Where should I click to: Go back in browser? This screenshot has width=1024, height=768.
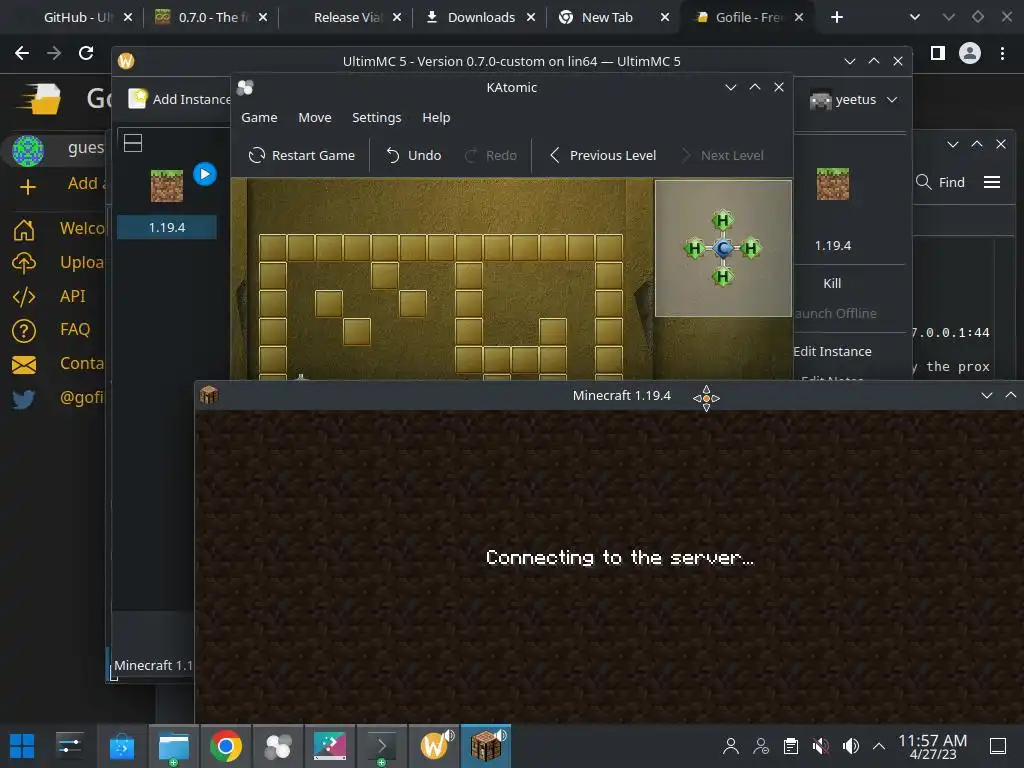pyautogui.click(x=22, y=53)
